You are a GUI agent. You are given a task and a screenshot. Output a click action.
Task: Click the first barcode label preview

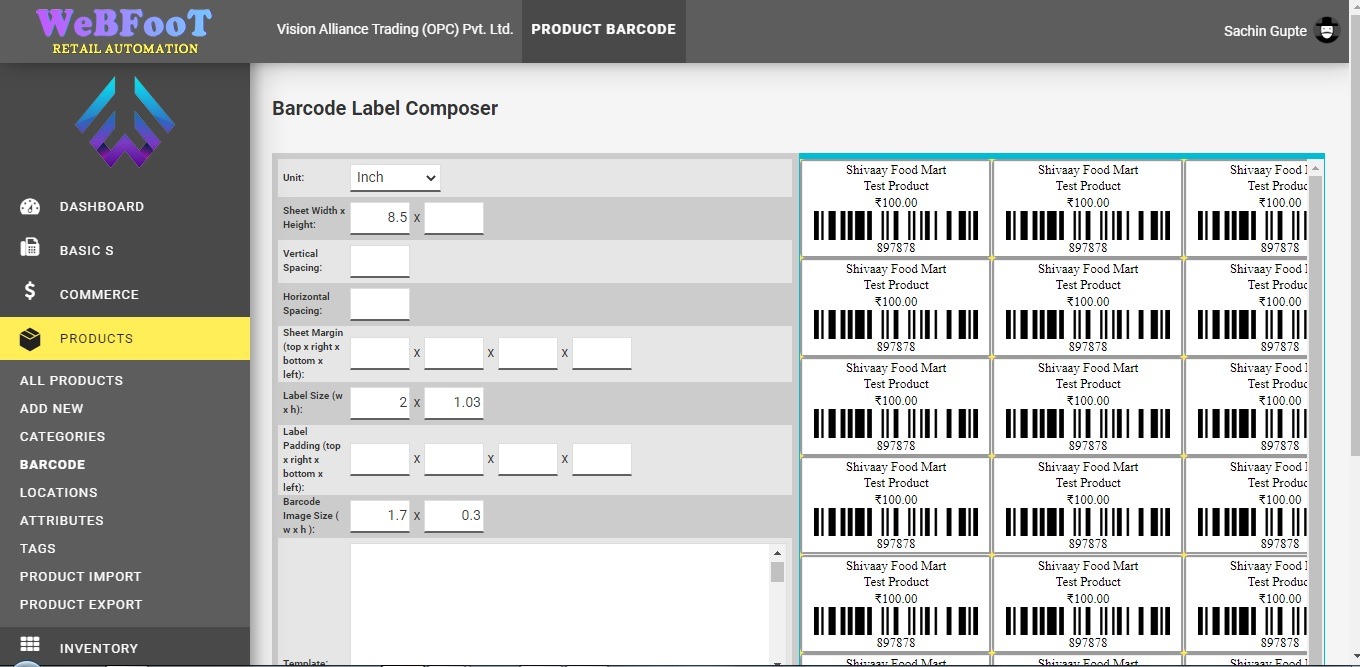tap(895, 208)
